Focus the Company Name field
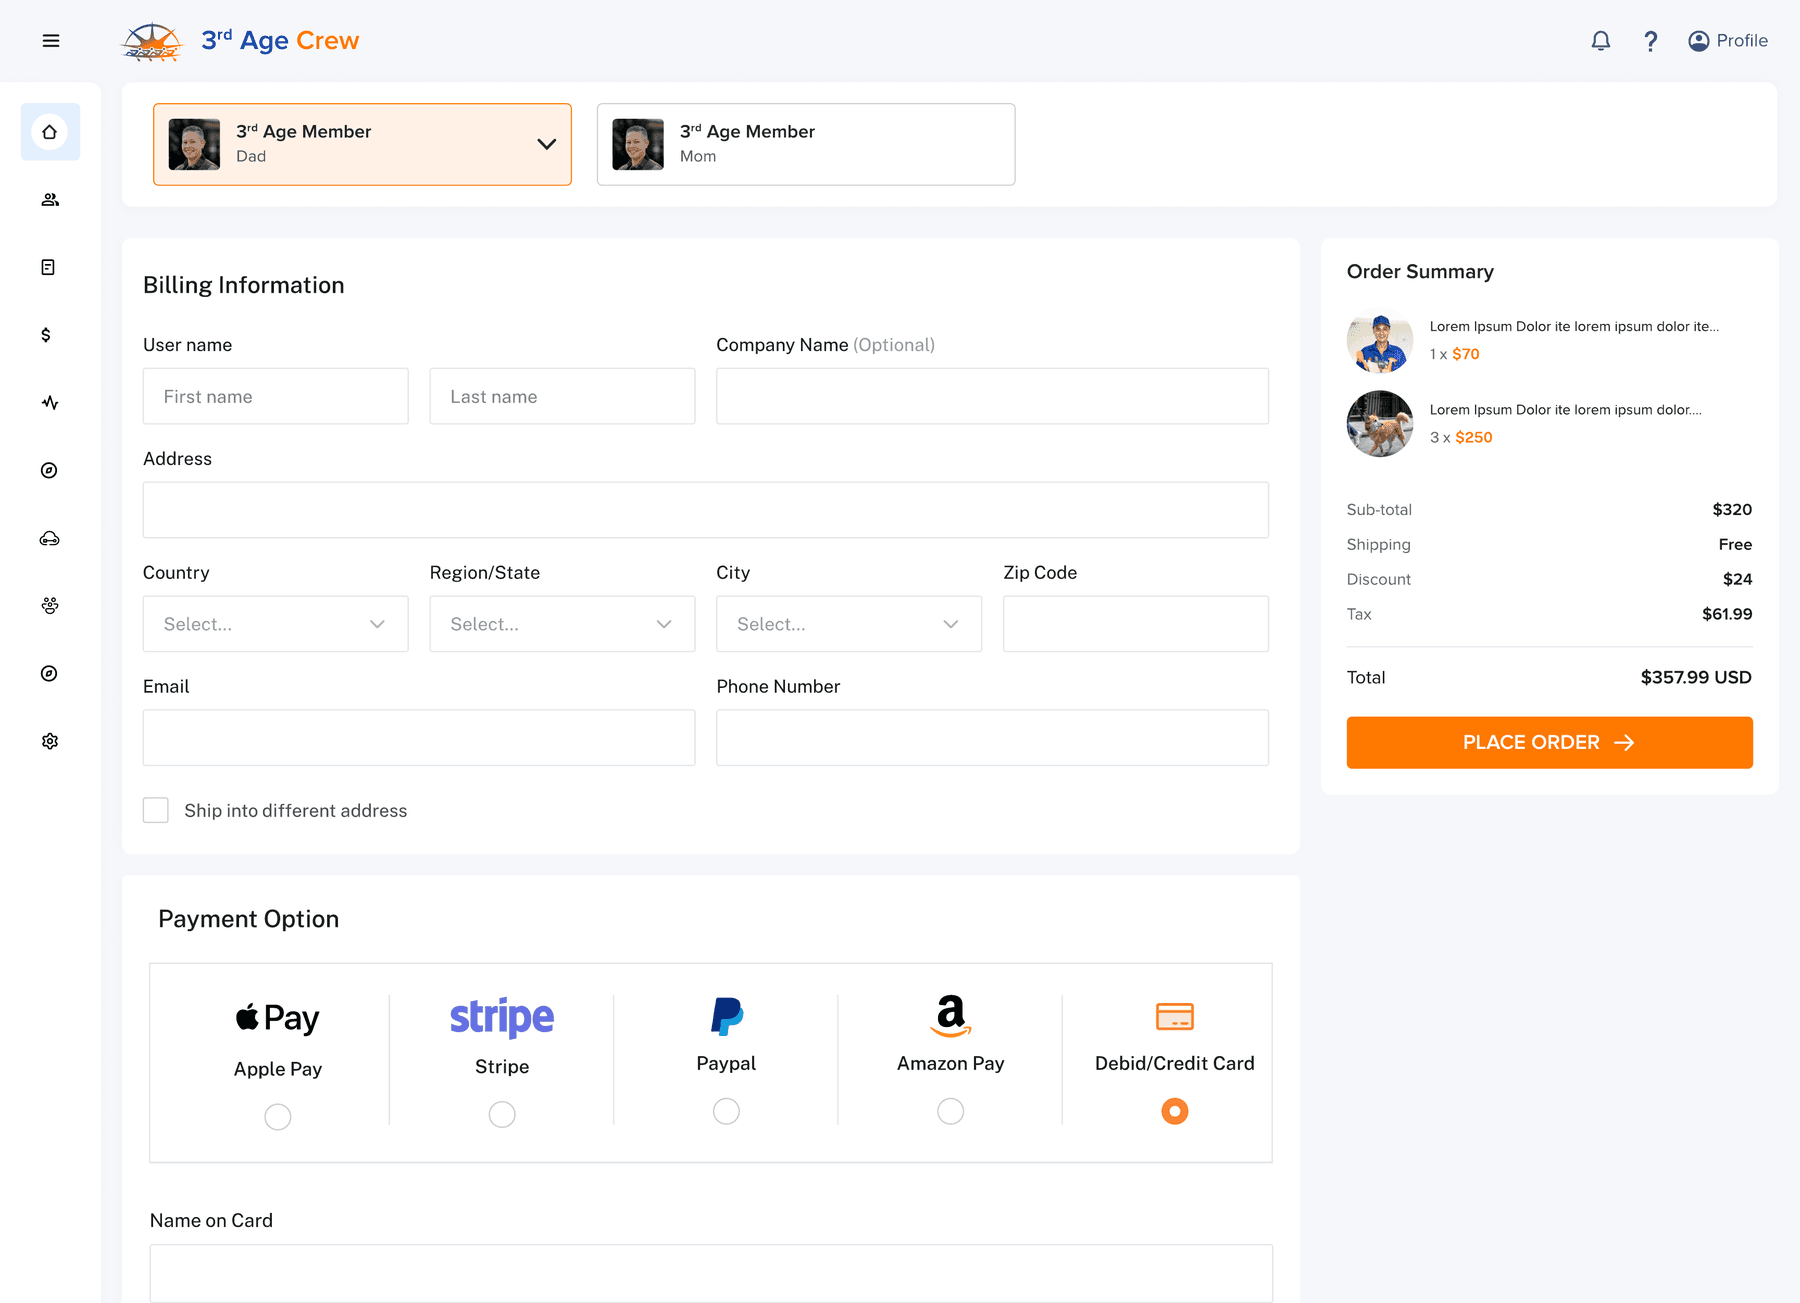1800x1303 pixels. (992, 396)
